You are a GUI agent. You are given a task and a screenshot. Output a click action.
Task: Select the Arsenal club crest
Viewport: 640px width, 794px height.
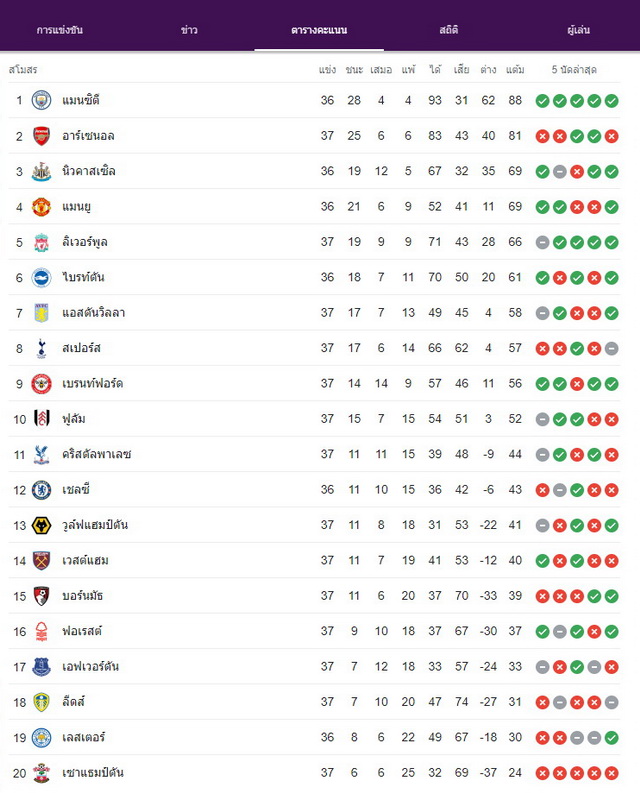click(x=41, y=136)
